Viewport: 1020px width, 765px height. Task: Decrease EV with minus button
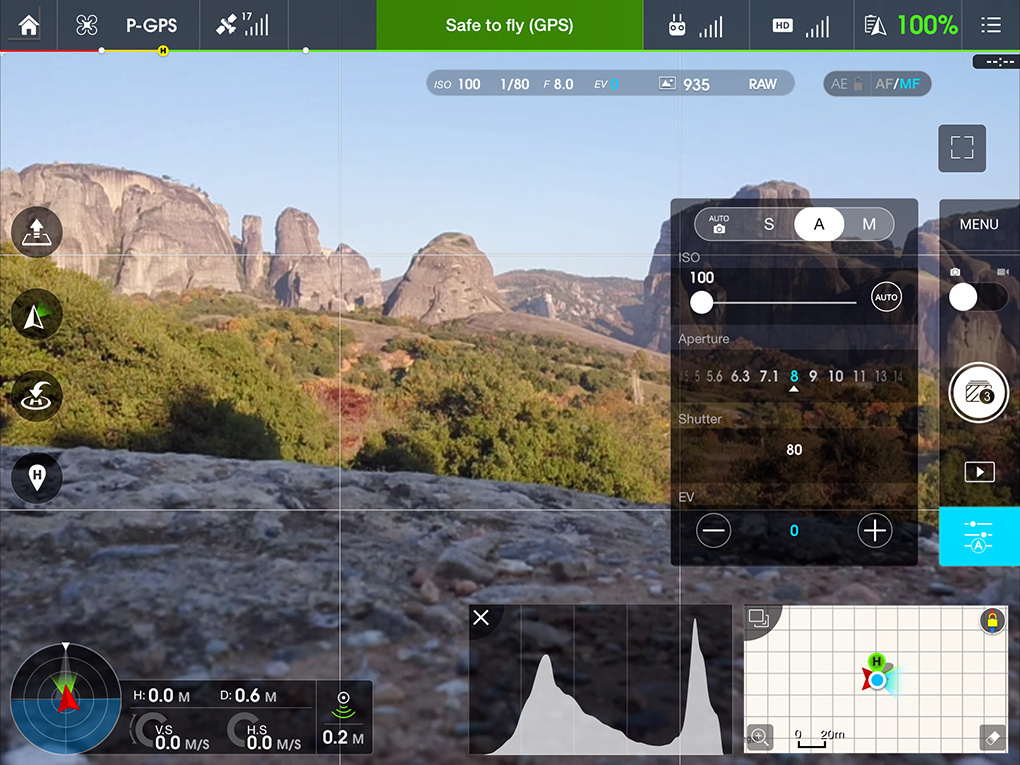coord(714,531)
